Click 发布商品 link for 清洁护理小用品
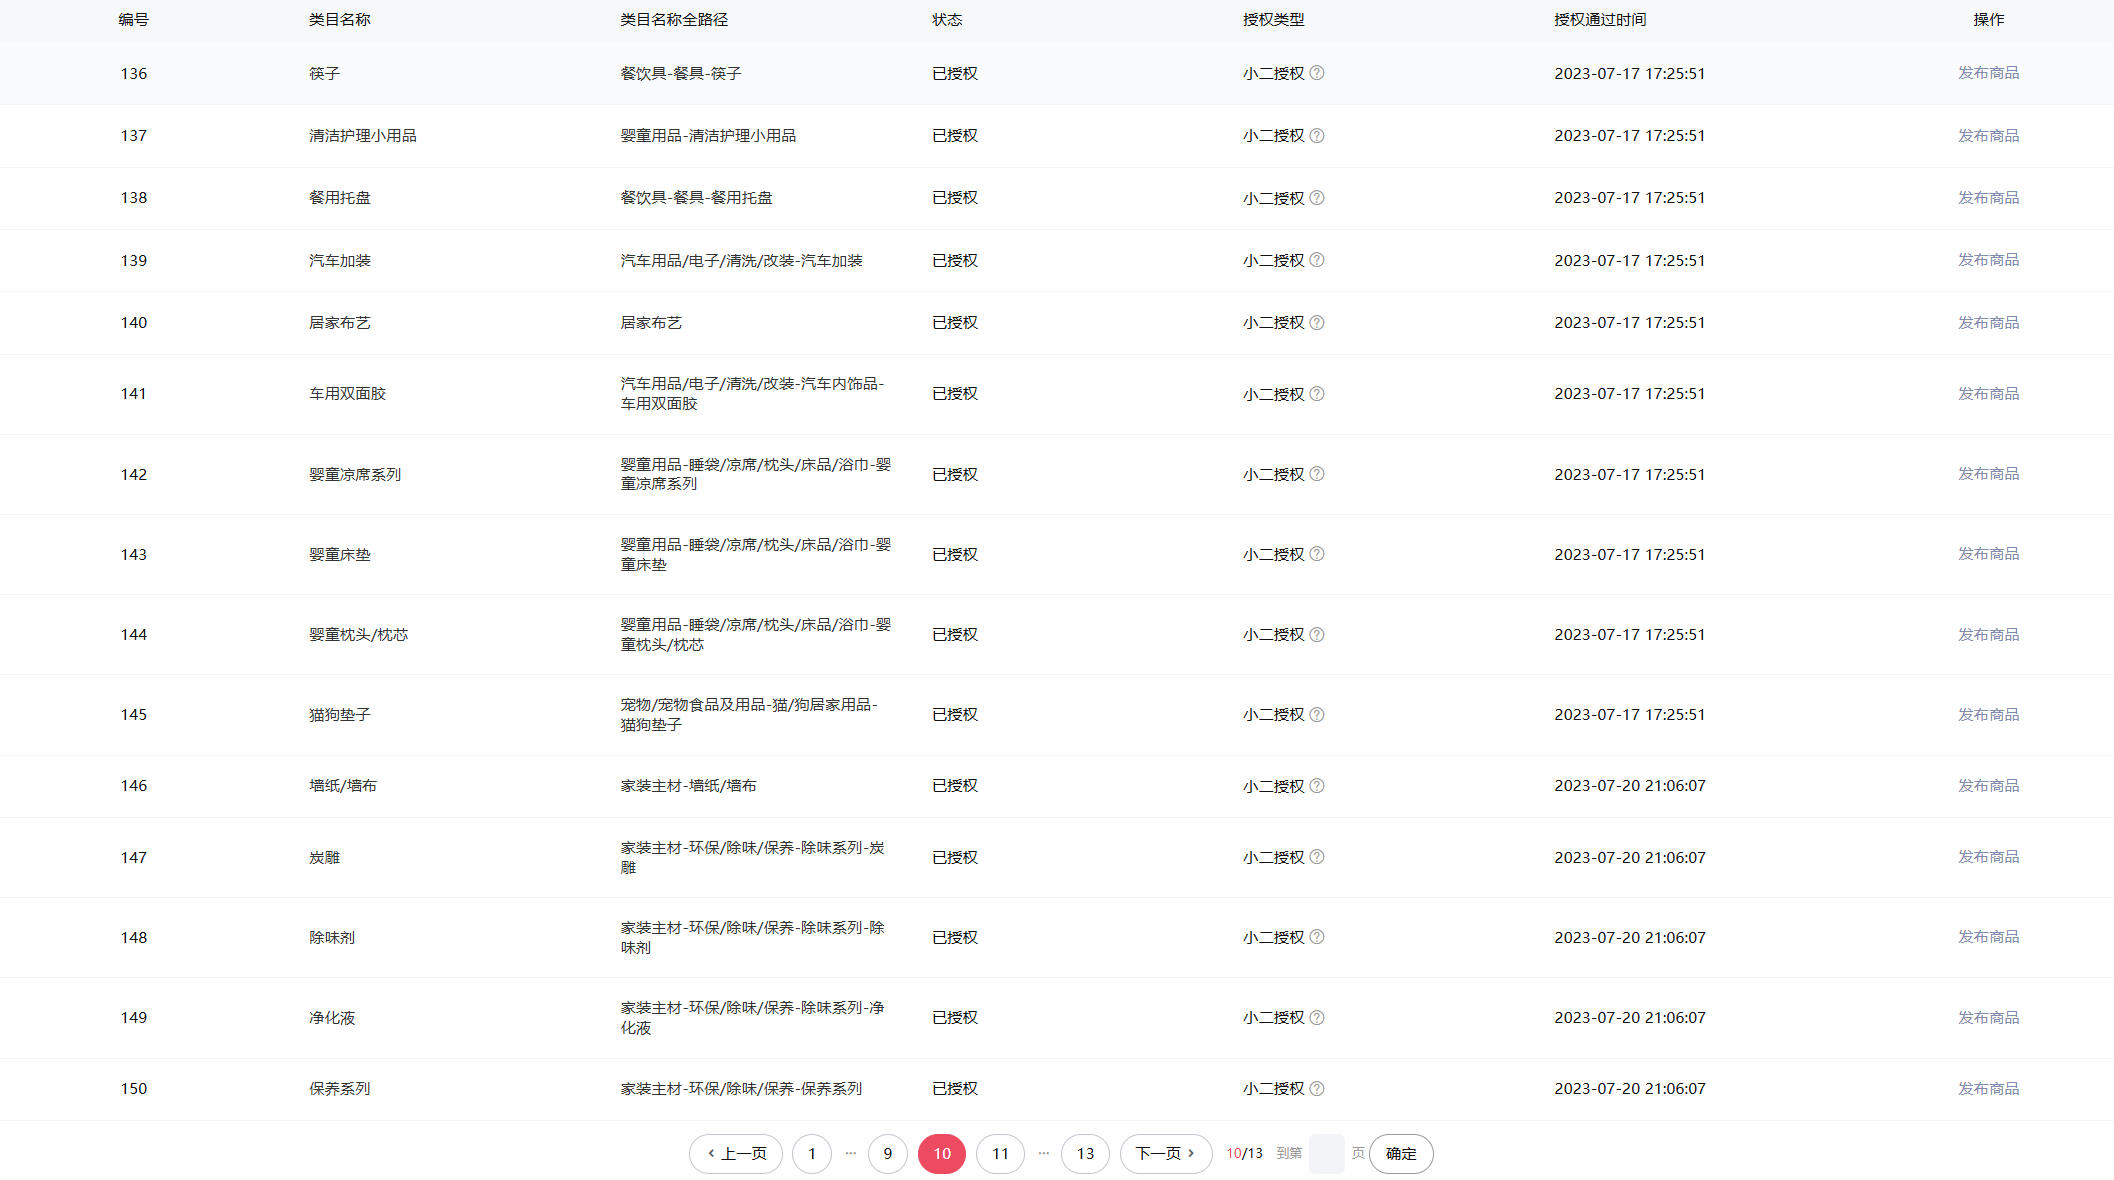This screenshot has height=1180, width=2114. pyautogui.click(x=1988, y=136)
